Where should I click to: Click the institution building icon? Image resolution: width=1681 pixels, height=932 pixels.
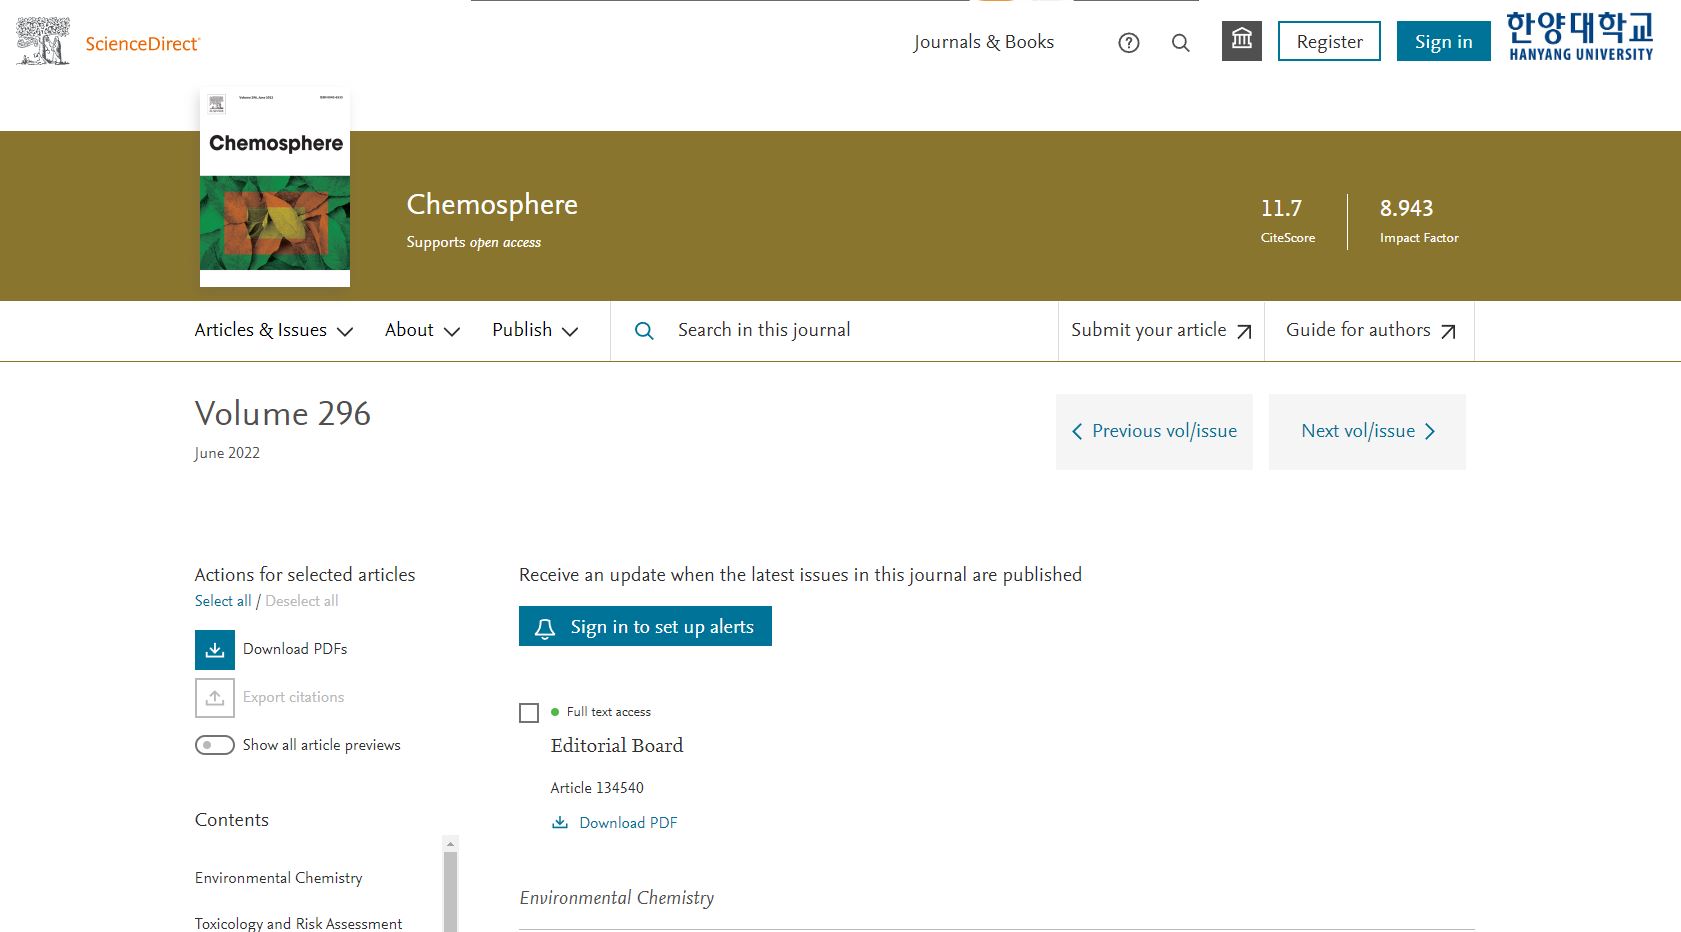1241,41
